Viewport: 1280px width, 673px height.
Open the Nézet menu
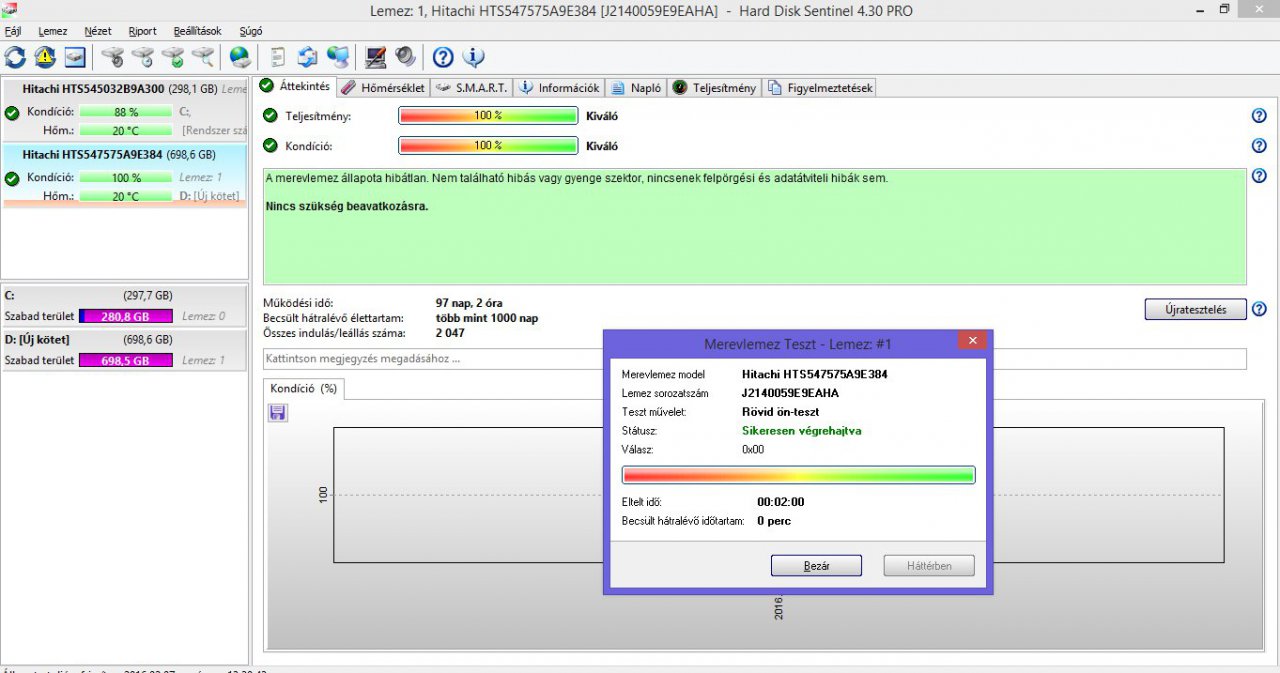[x=98, y=31]
